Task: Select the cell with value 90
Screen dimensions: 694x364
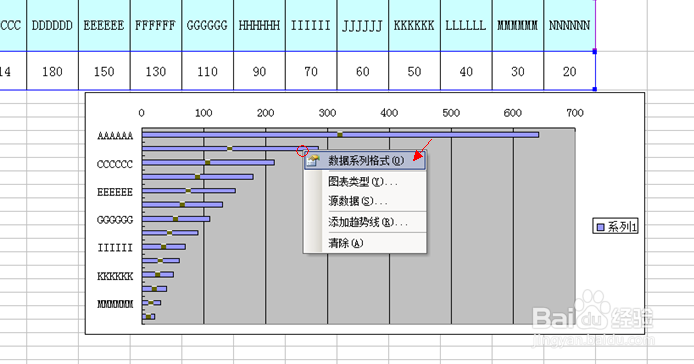Action: coord(259,71)
